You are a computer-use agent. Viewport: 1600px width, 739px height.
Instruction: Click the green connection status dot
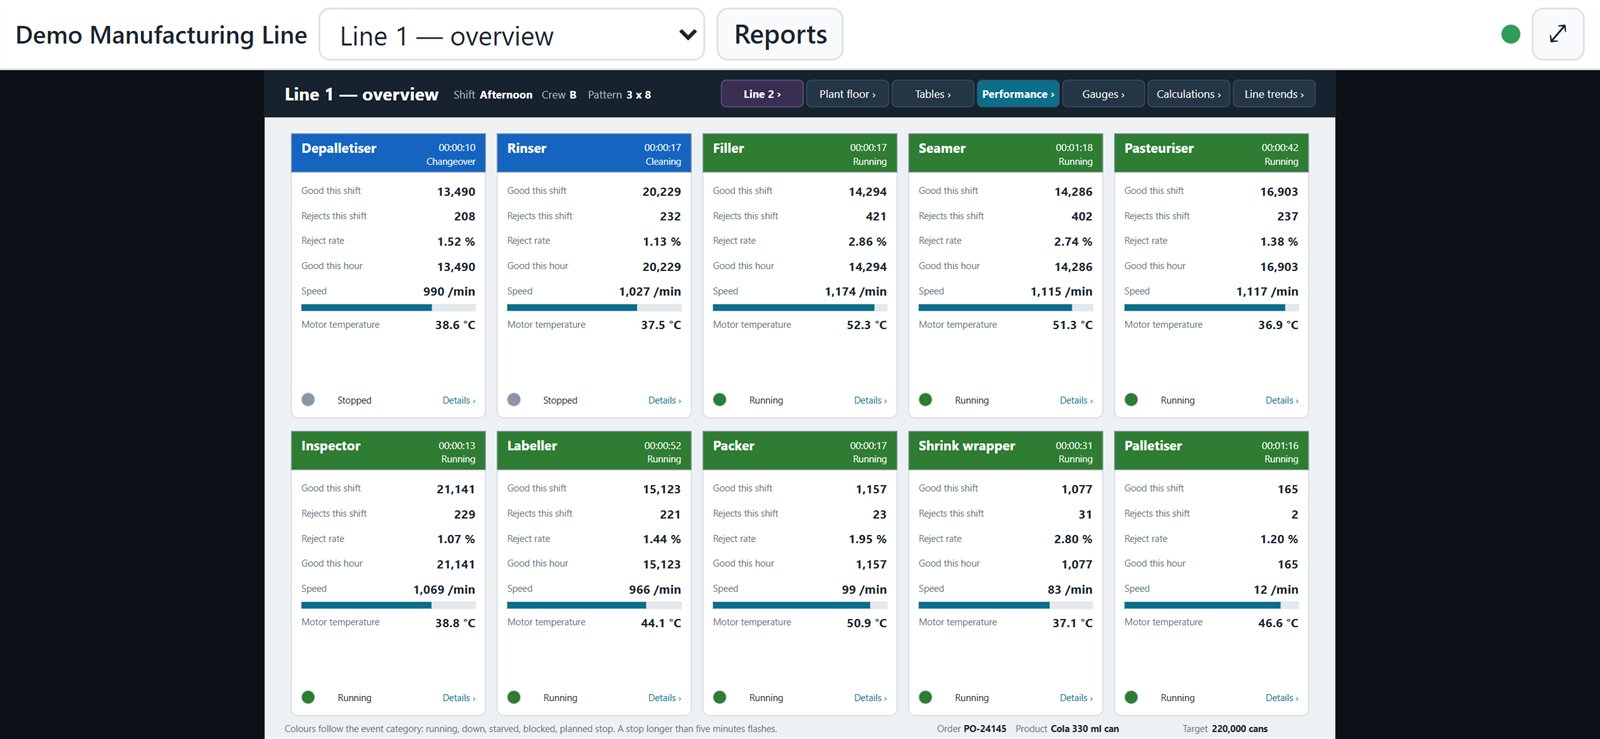1511,34
